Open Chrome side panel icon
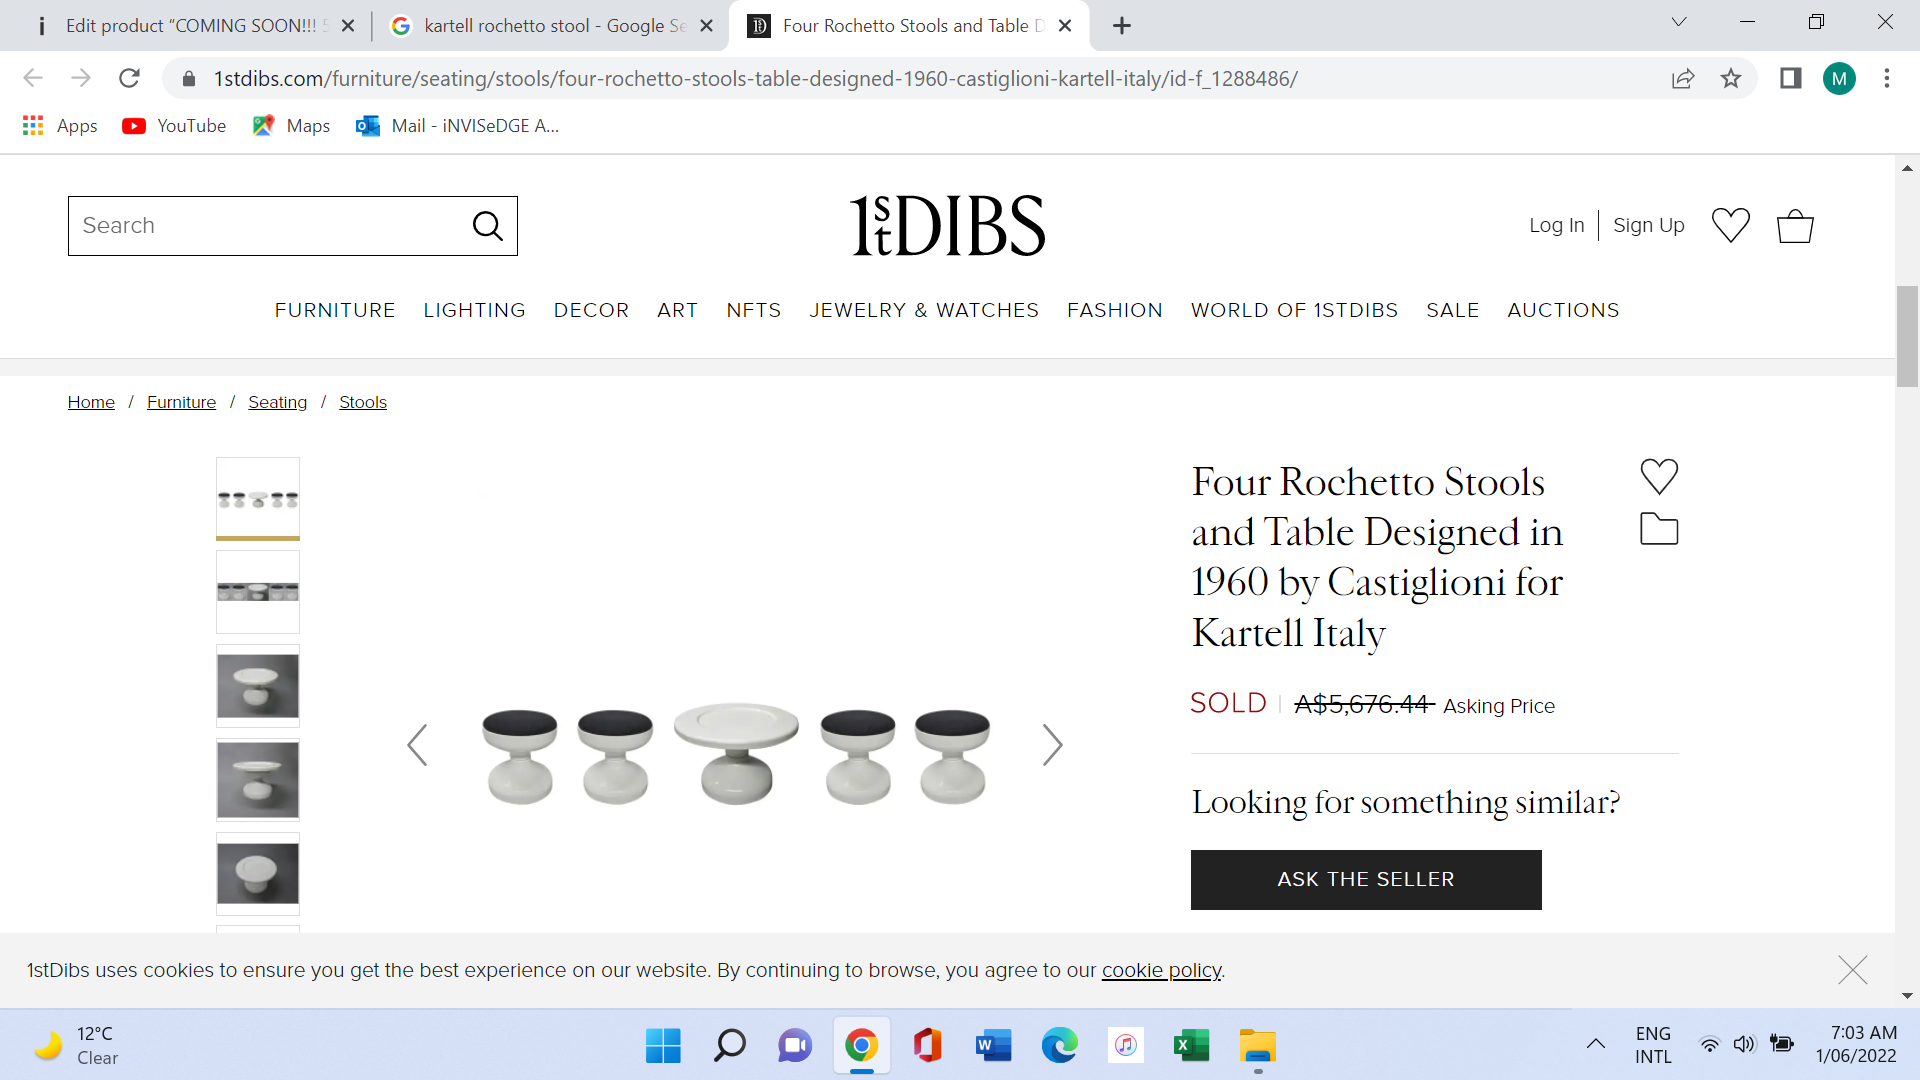The image size is (1920, 1080). (x=1790, y=78)
